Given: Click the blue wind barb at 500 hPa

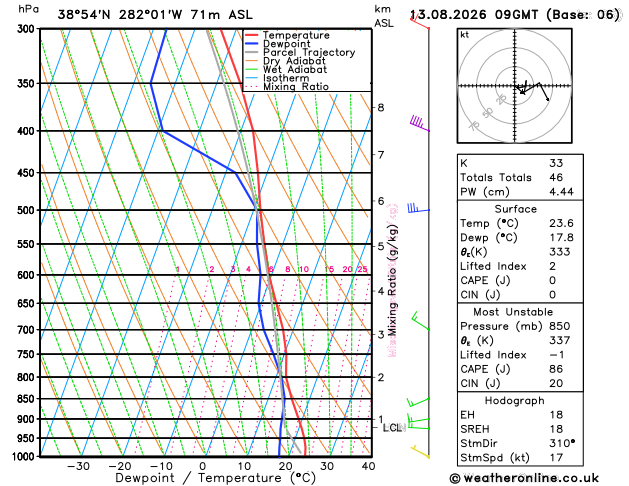Looking at the screenshot, I should (419, 208).
